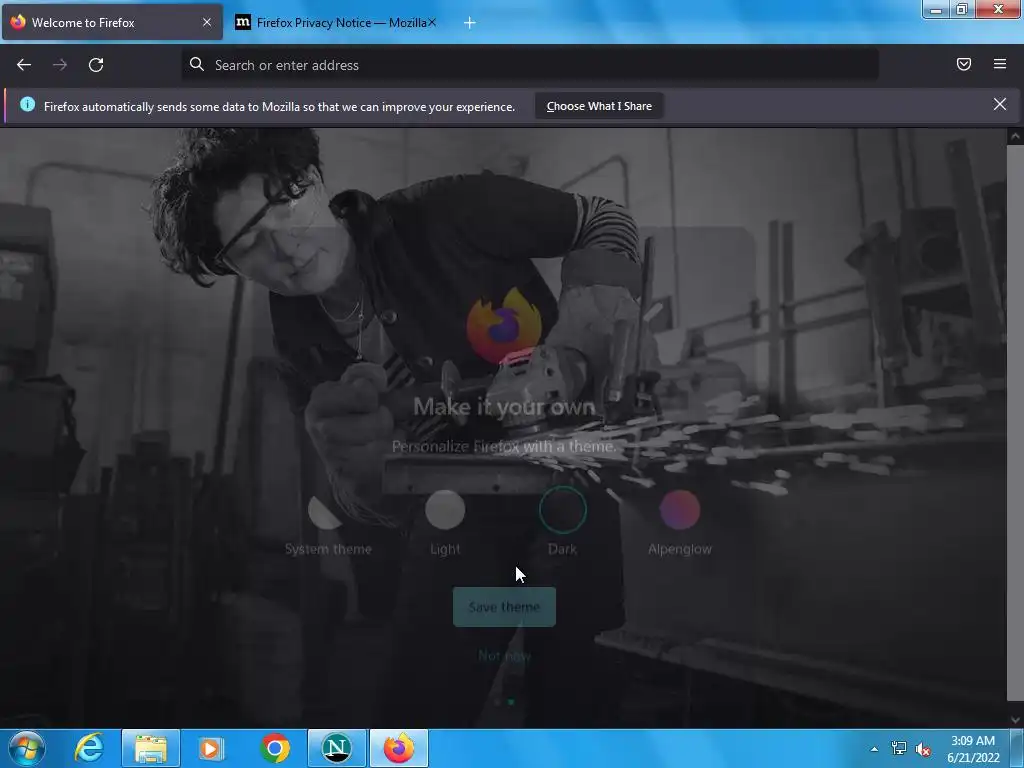
Task: Switch to Welcome to Firefox tab
Action: 112,23
